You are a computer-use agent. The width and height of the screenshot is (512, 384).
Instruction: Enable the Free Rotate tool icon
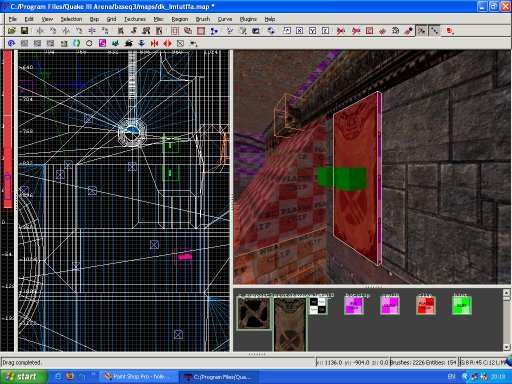[x=271, y=31]
